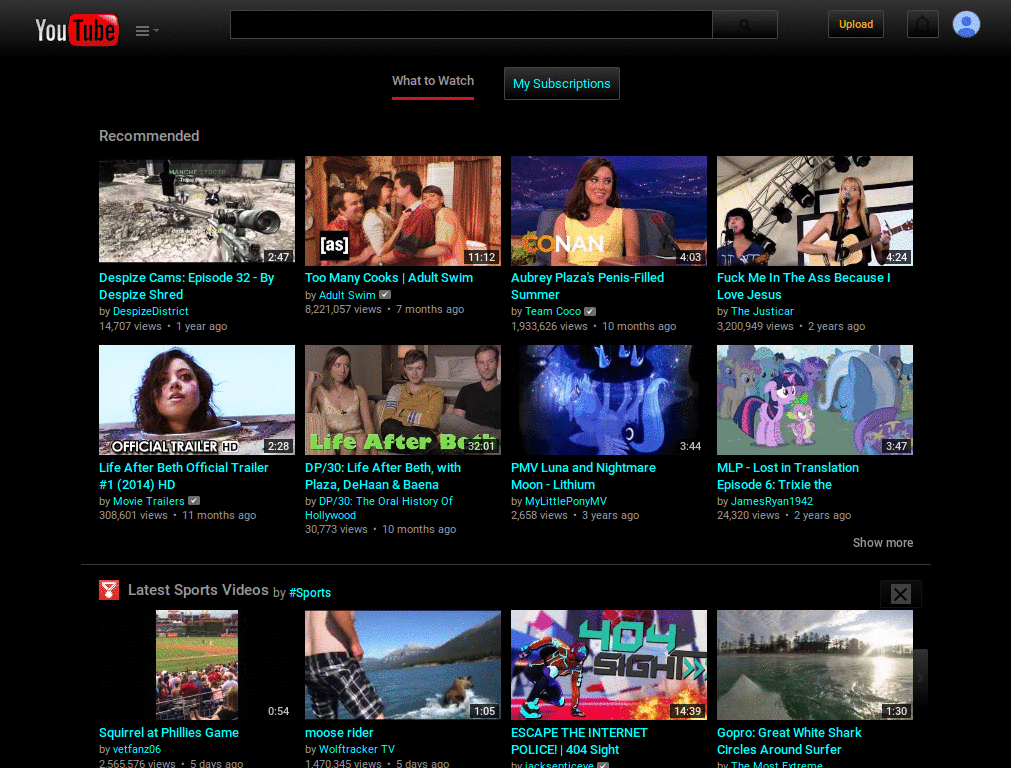Click the YouTube logo
Viewport: 1024px width, 768px height.
(77, 30)
